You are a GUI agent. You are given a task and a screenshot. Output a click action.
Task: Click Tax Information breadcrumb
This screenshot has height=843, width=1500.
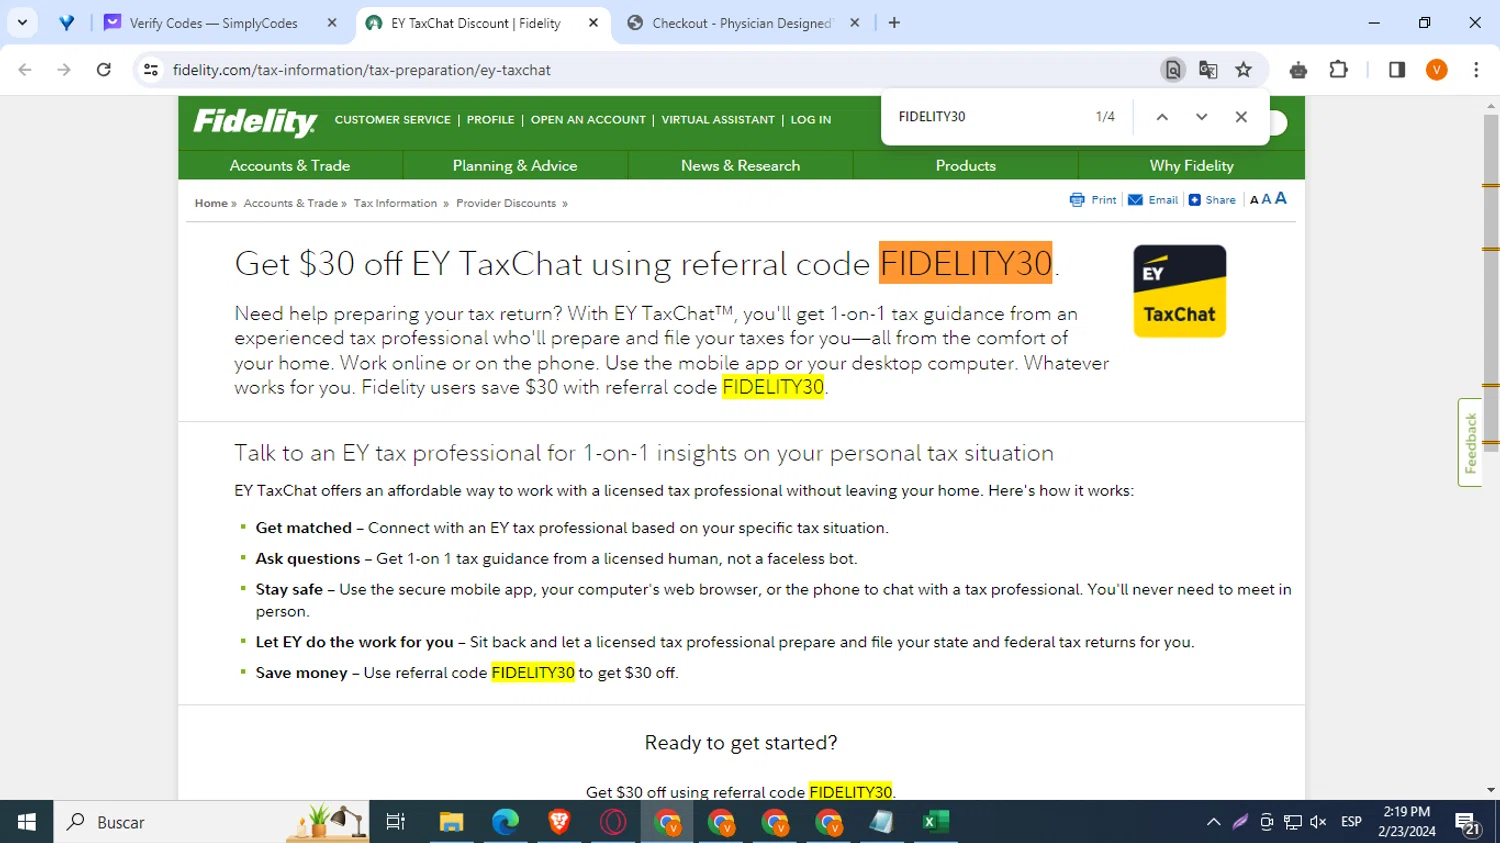tap(395, 203)
